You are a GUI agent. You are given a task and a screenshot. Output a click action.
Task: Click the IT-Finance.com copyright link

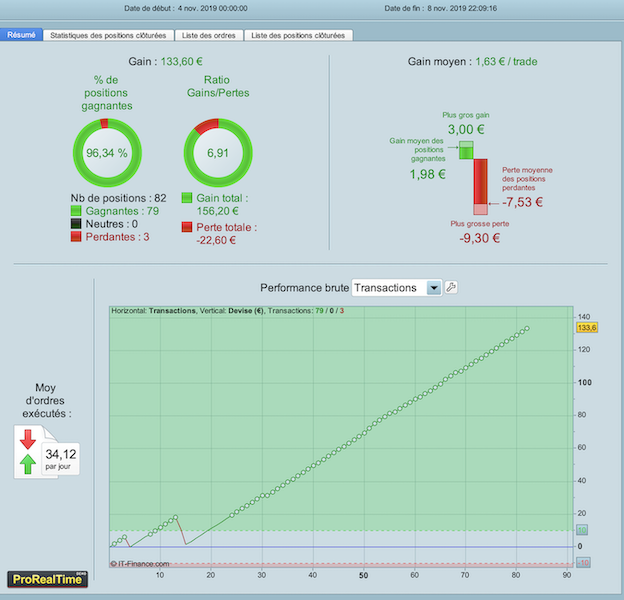(x=140, y=564)
